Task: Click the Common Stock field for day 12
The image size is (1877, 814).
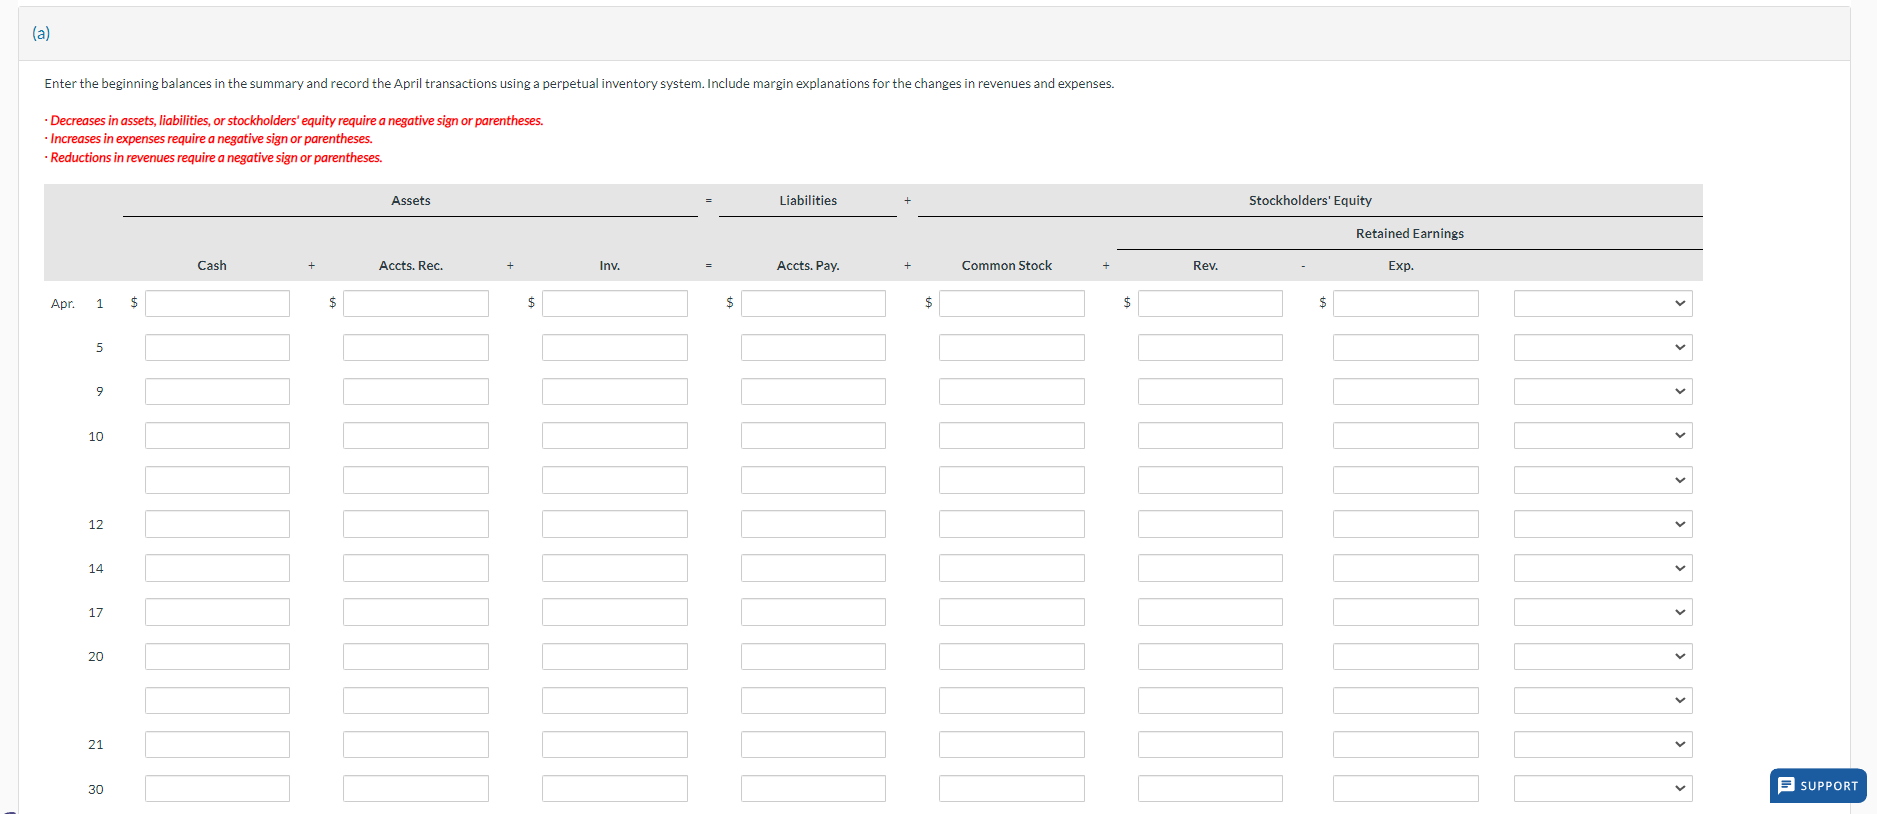Action: 1012,524
